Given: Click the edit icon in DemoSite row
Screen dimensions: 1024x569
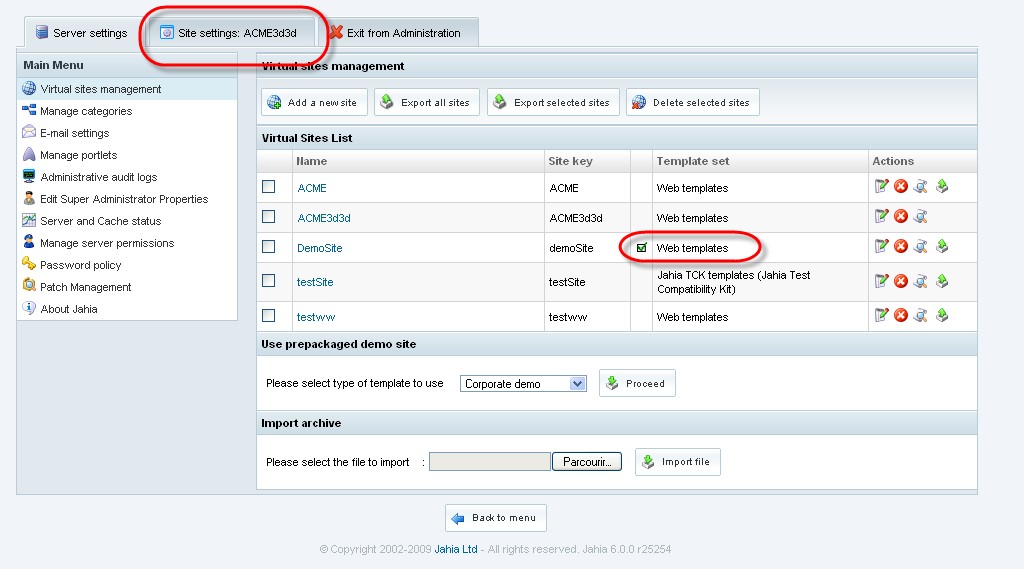Looking at the screenshot, I should [x=882, y=246].
